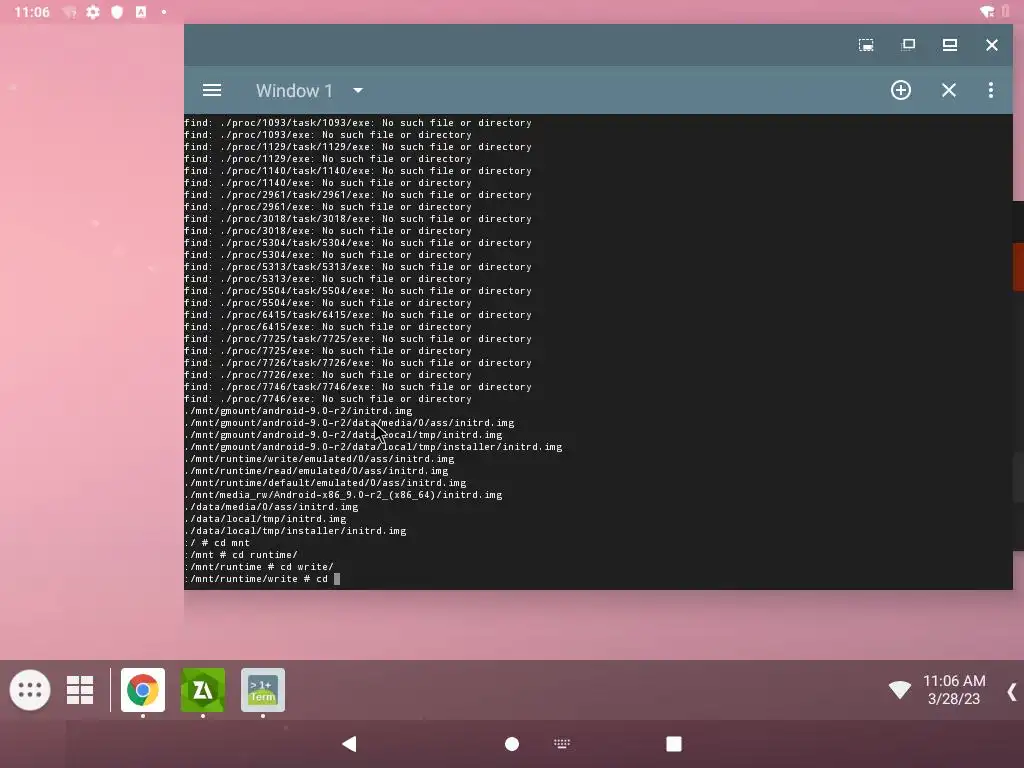This screenshot has width=1024, height=768.
Task: Click the taskbar clock 11:06 AM
Action: (953, 681)
